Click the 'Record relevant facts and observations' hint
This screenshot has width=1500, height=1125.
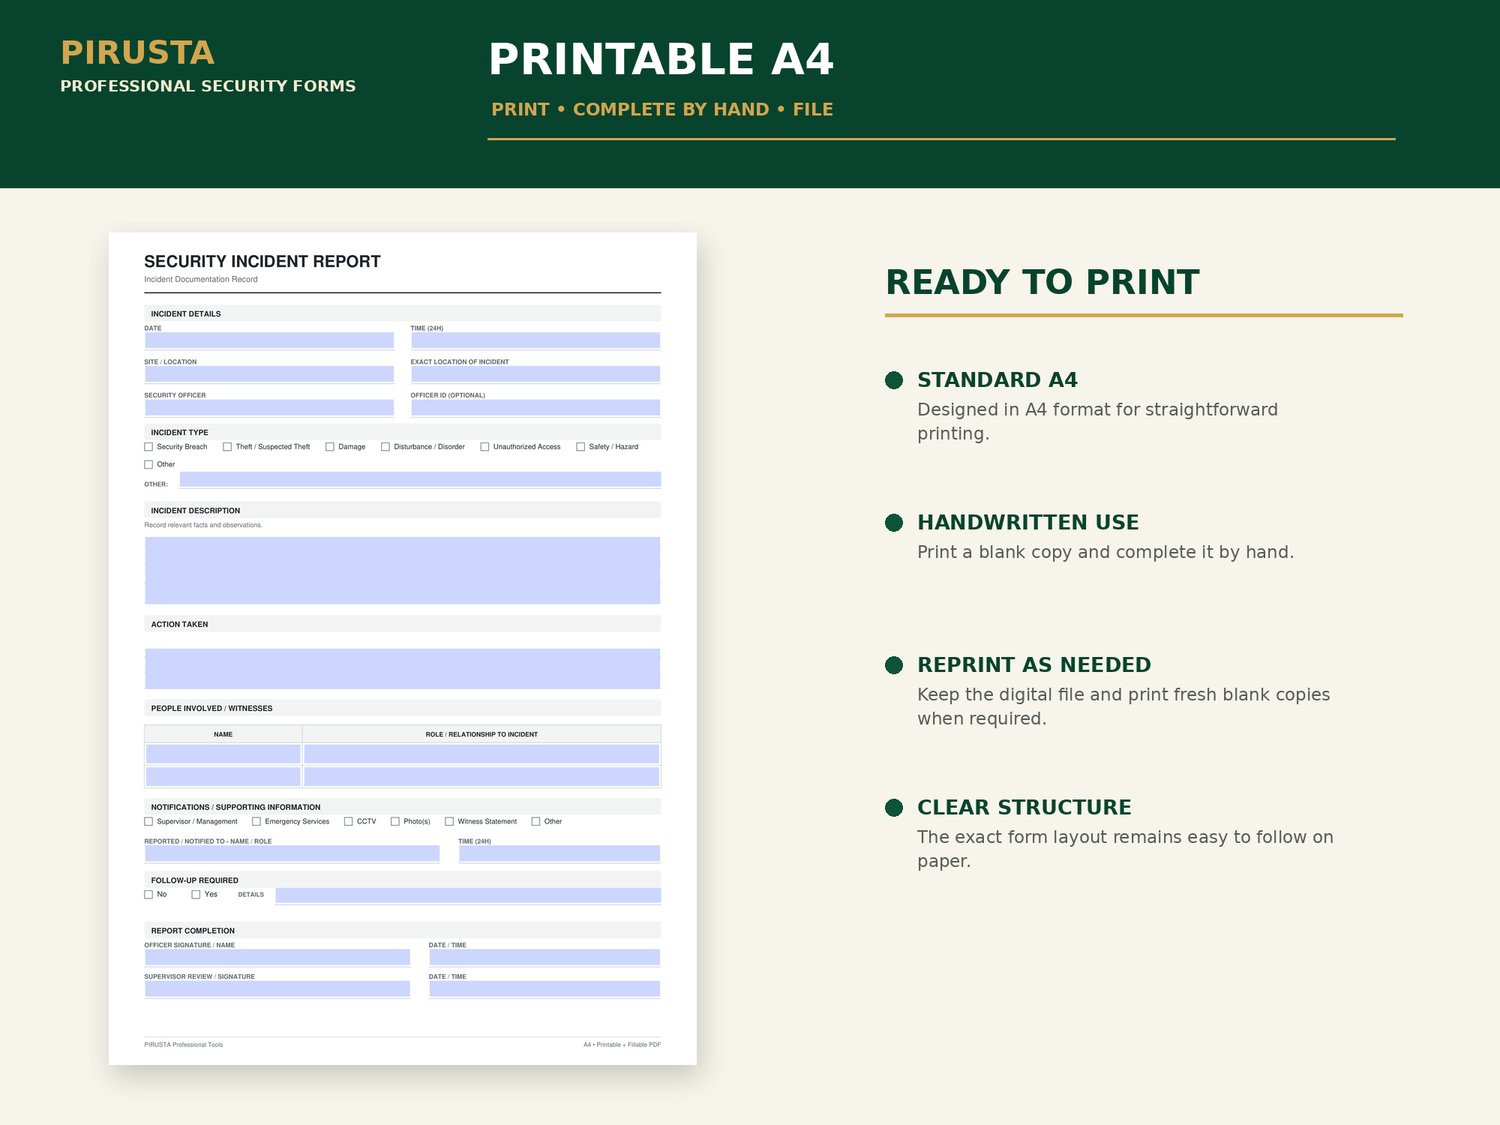[203, 525]
